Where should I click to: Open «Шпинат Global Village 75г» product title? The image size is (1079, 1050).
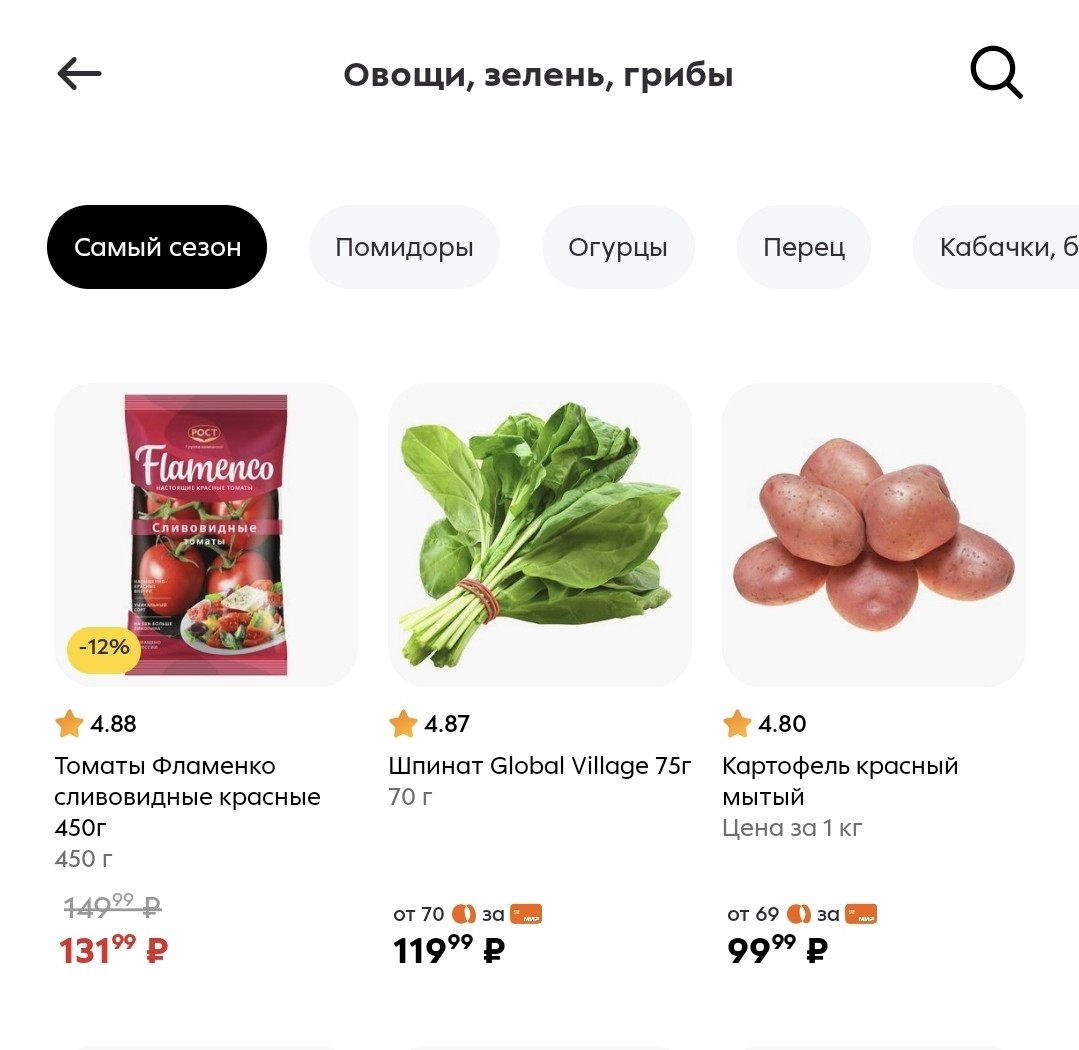540,766
